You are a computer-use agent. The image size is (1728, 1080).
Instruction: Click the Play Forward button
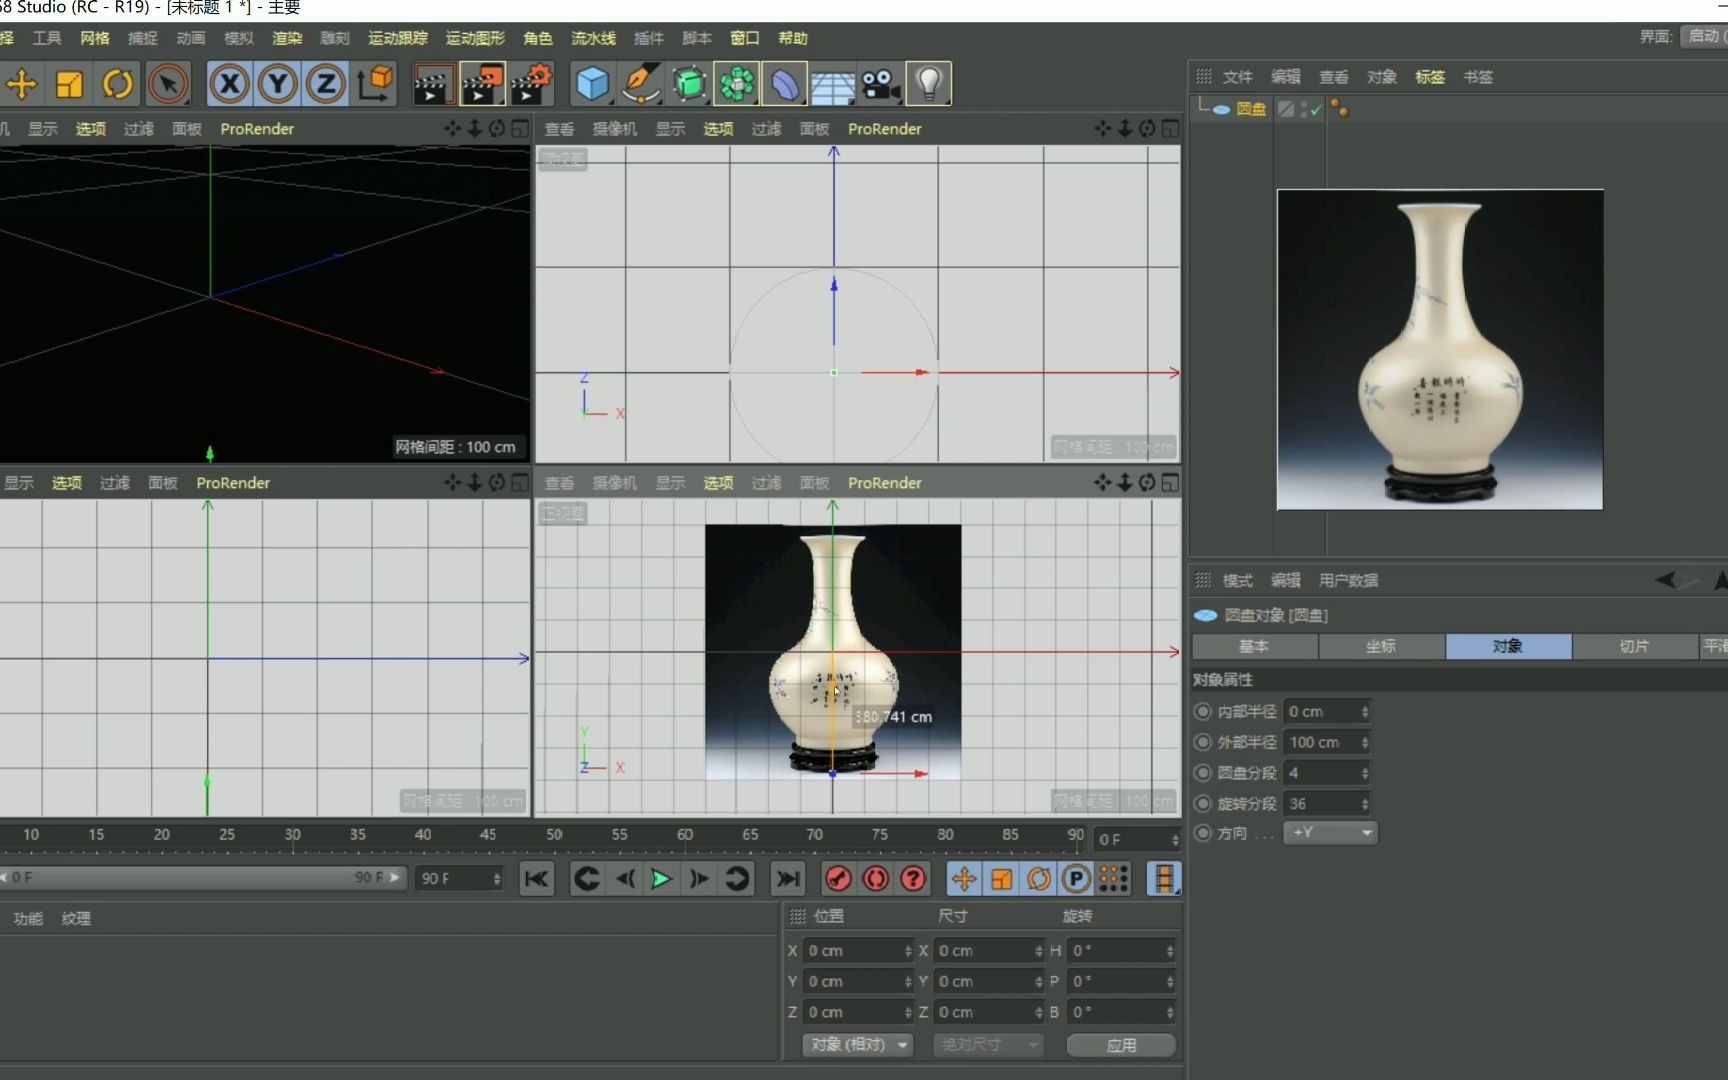pos(661,879)
